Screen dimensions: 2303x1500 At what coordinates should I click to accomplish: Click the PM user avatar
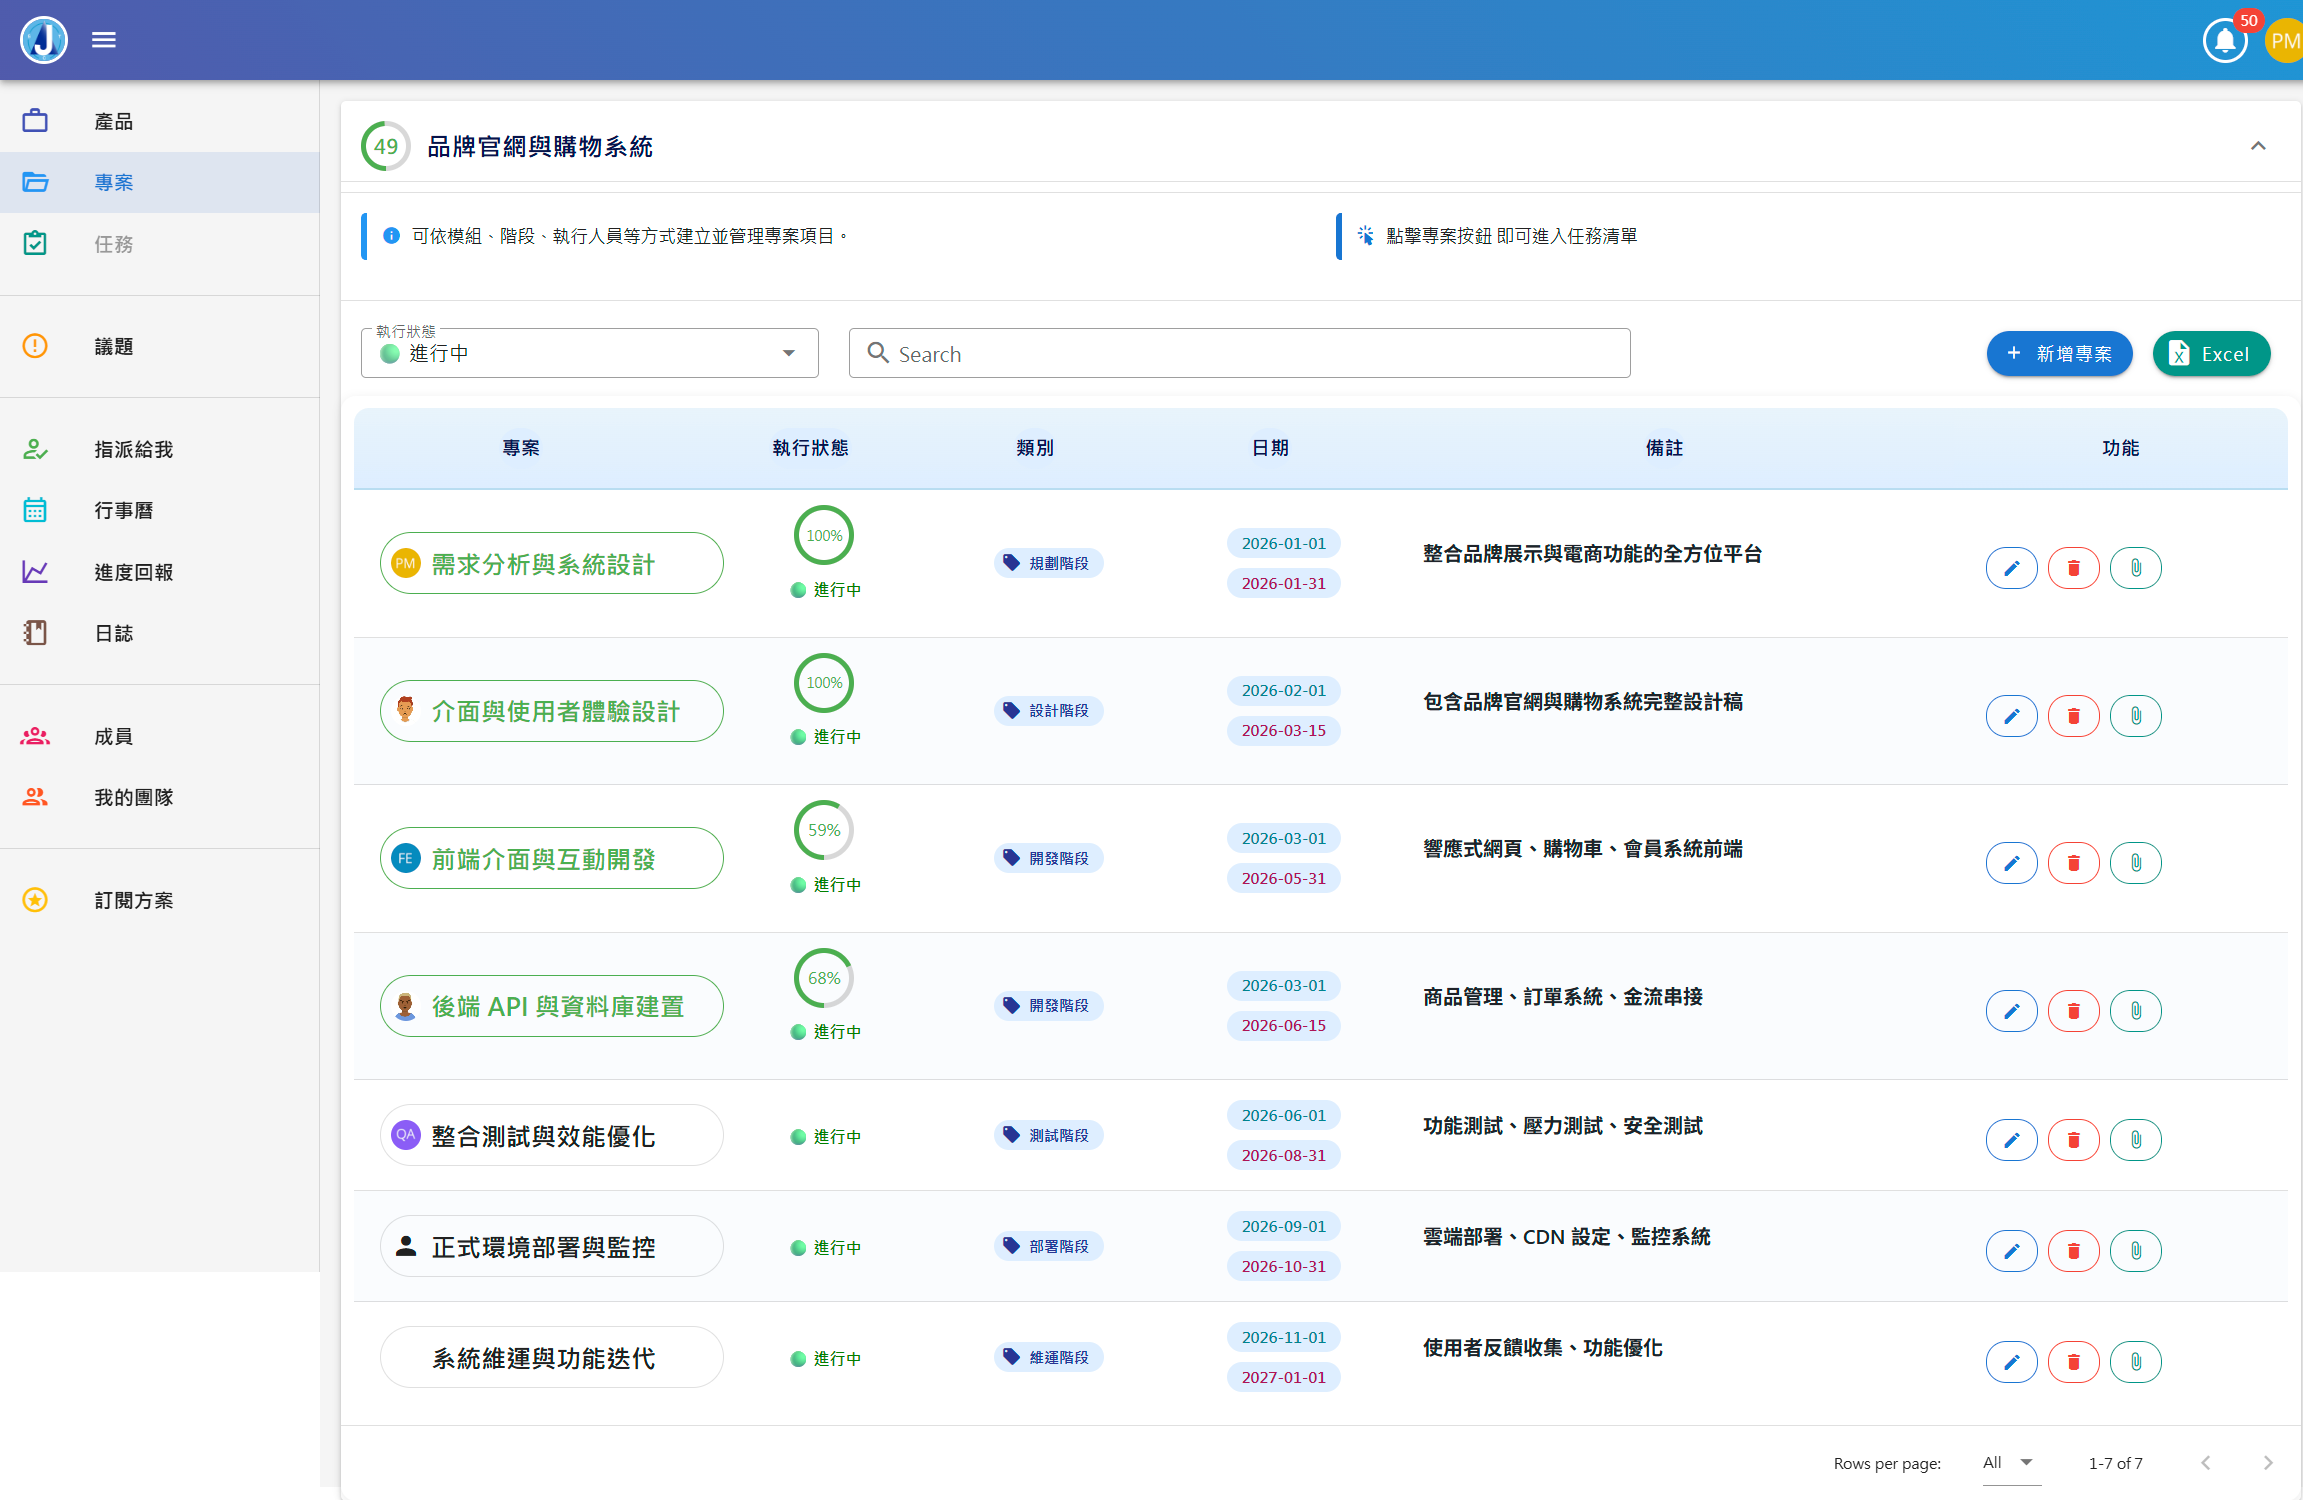tap(2284, 41)
